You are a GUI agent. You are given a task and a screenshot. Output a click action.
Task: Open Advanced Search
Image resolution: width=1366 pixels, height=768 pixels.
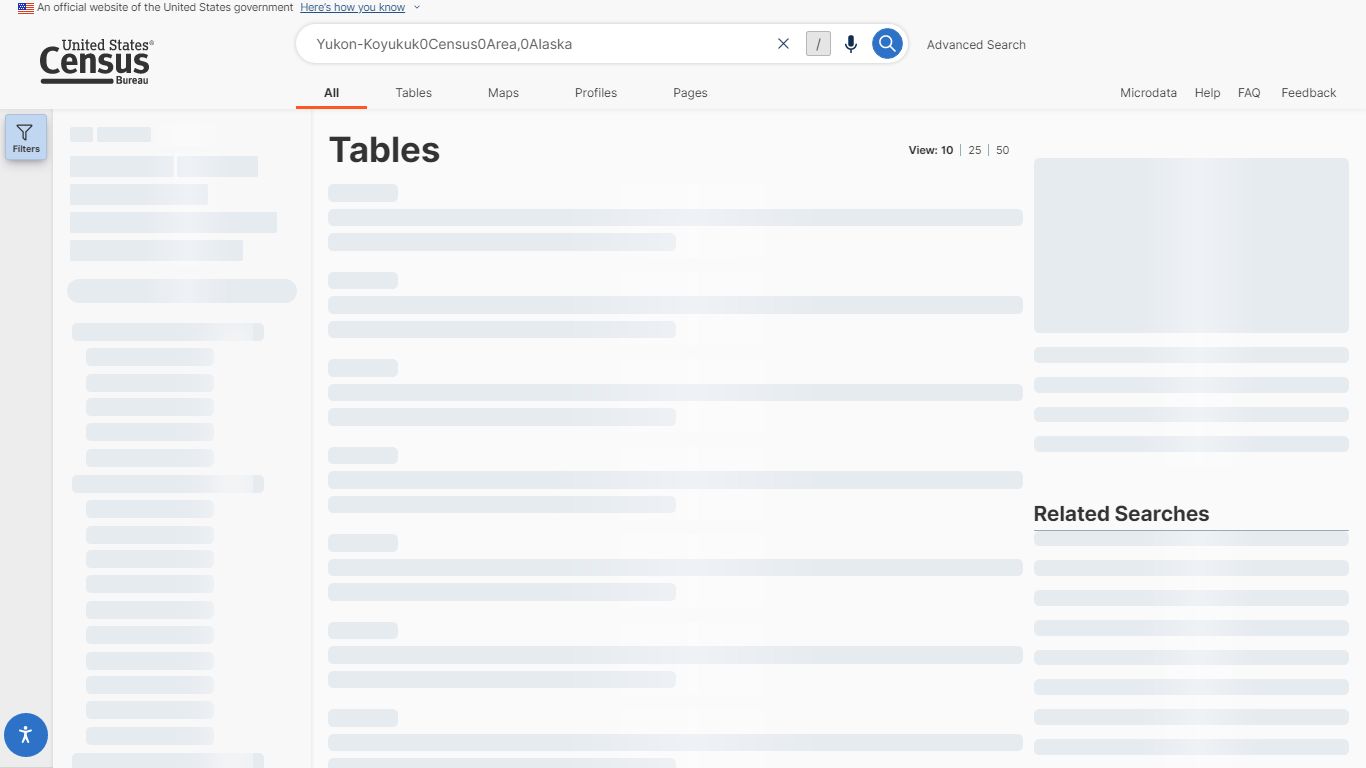[x=976, y=45]
